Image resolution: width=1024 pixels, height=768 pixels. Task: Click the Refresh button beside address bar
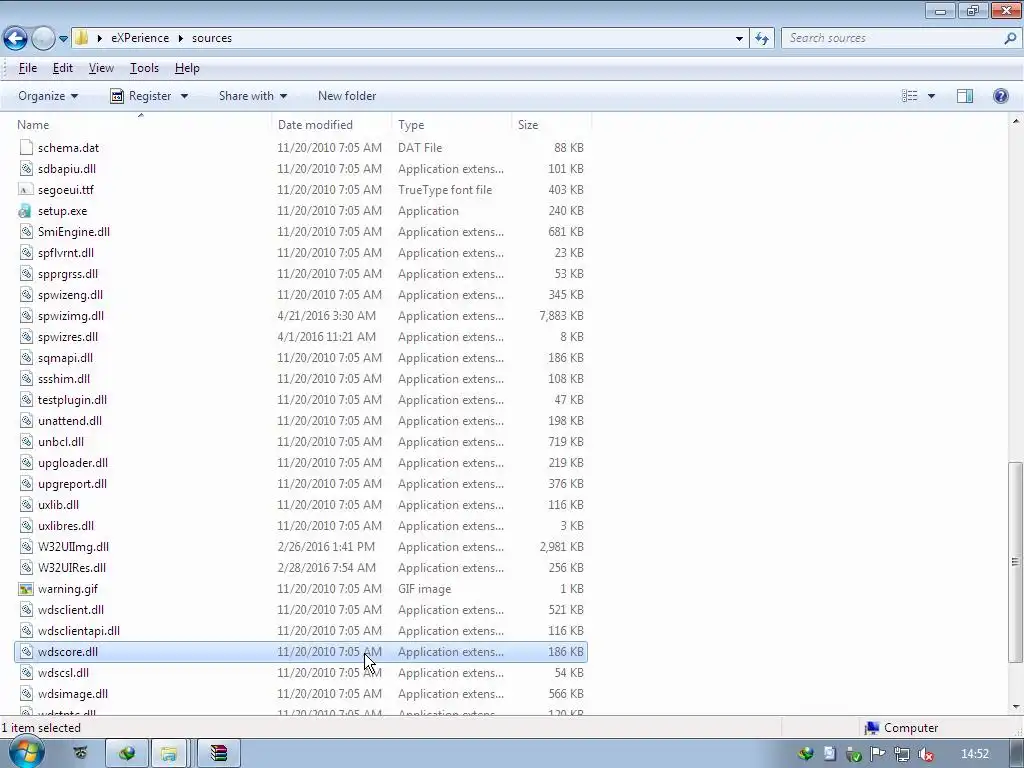[762, 39]
